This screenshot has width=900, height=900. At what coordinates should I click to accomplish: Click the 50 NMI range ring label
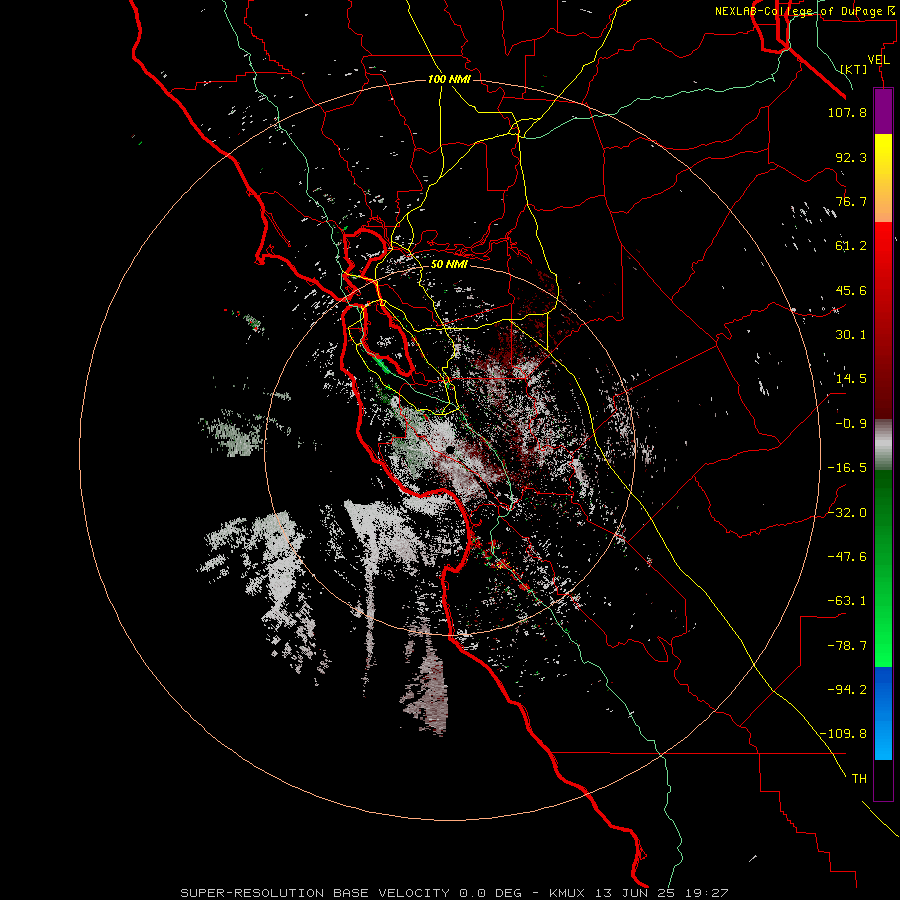(x=449, y=264)
